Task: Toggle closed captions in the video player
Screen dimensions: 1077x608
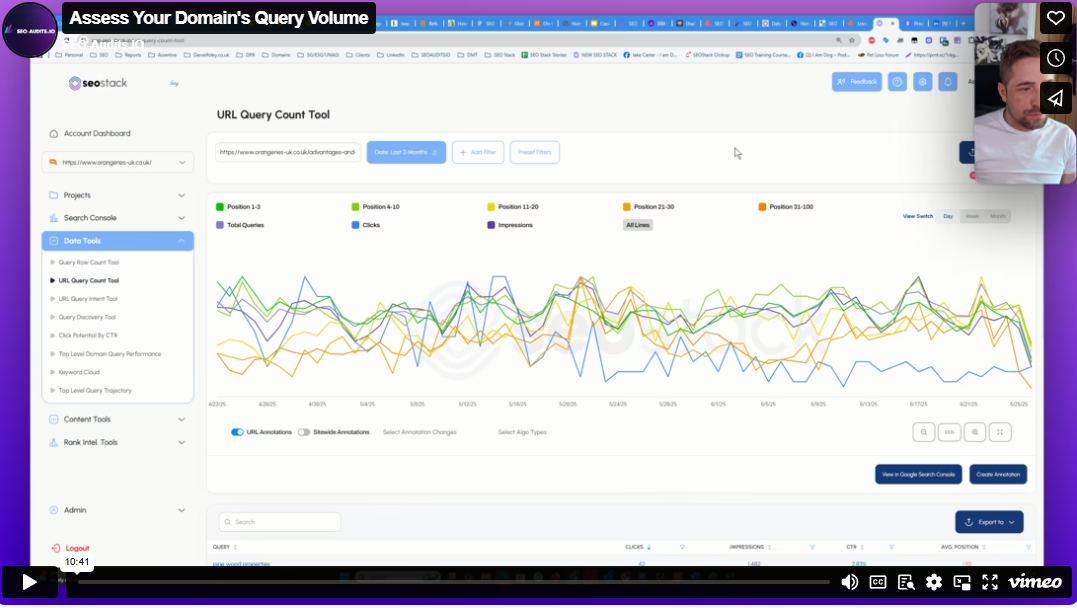Action: (878, 582)
